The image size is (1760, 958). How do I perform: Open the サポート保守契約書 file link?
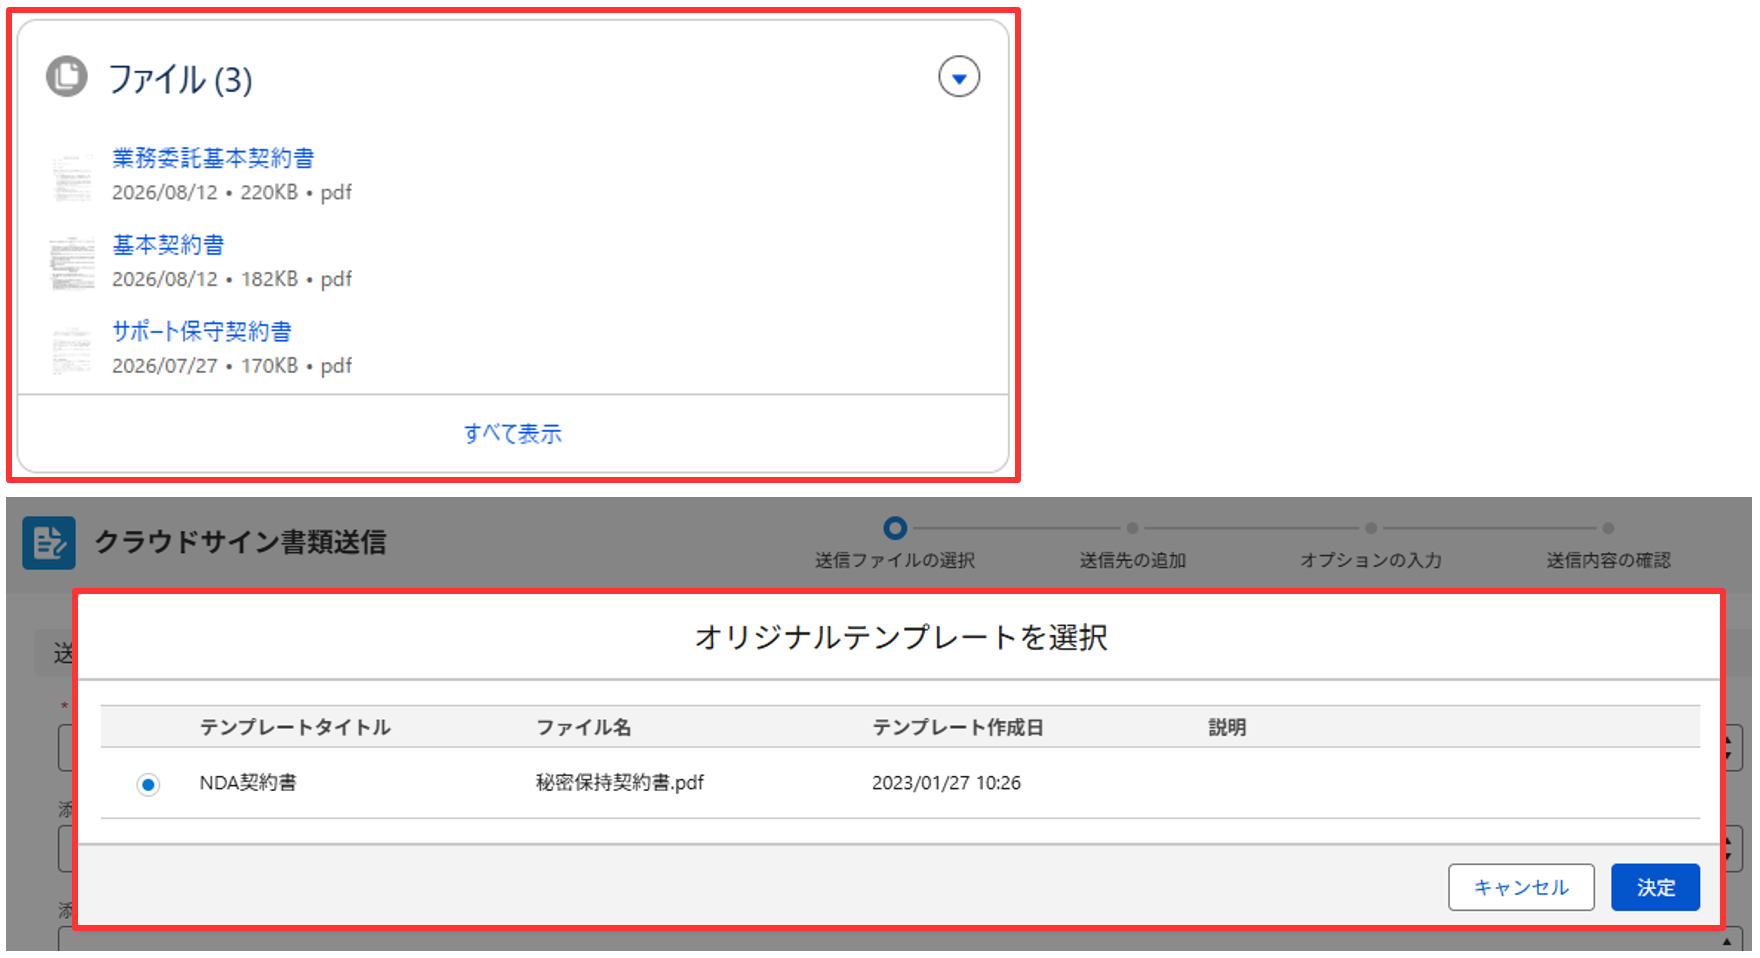coord(202,331)
